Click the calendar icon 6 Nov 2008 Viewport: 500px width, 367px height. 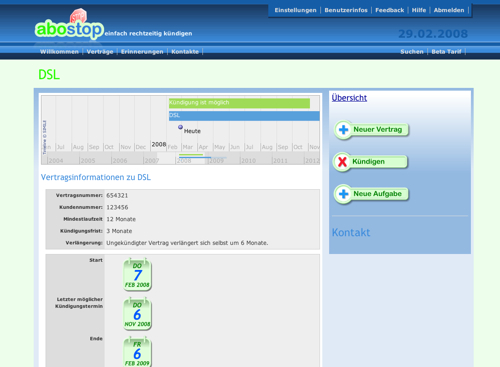pos(137,314)
